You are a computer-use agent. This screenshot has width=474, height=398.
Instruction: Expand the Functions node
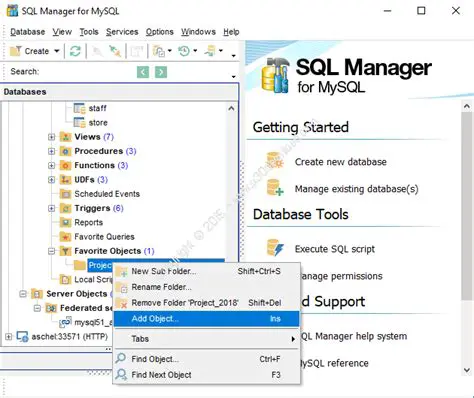coord(51,166)
